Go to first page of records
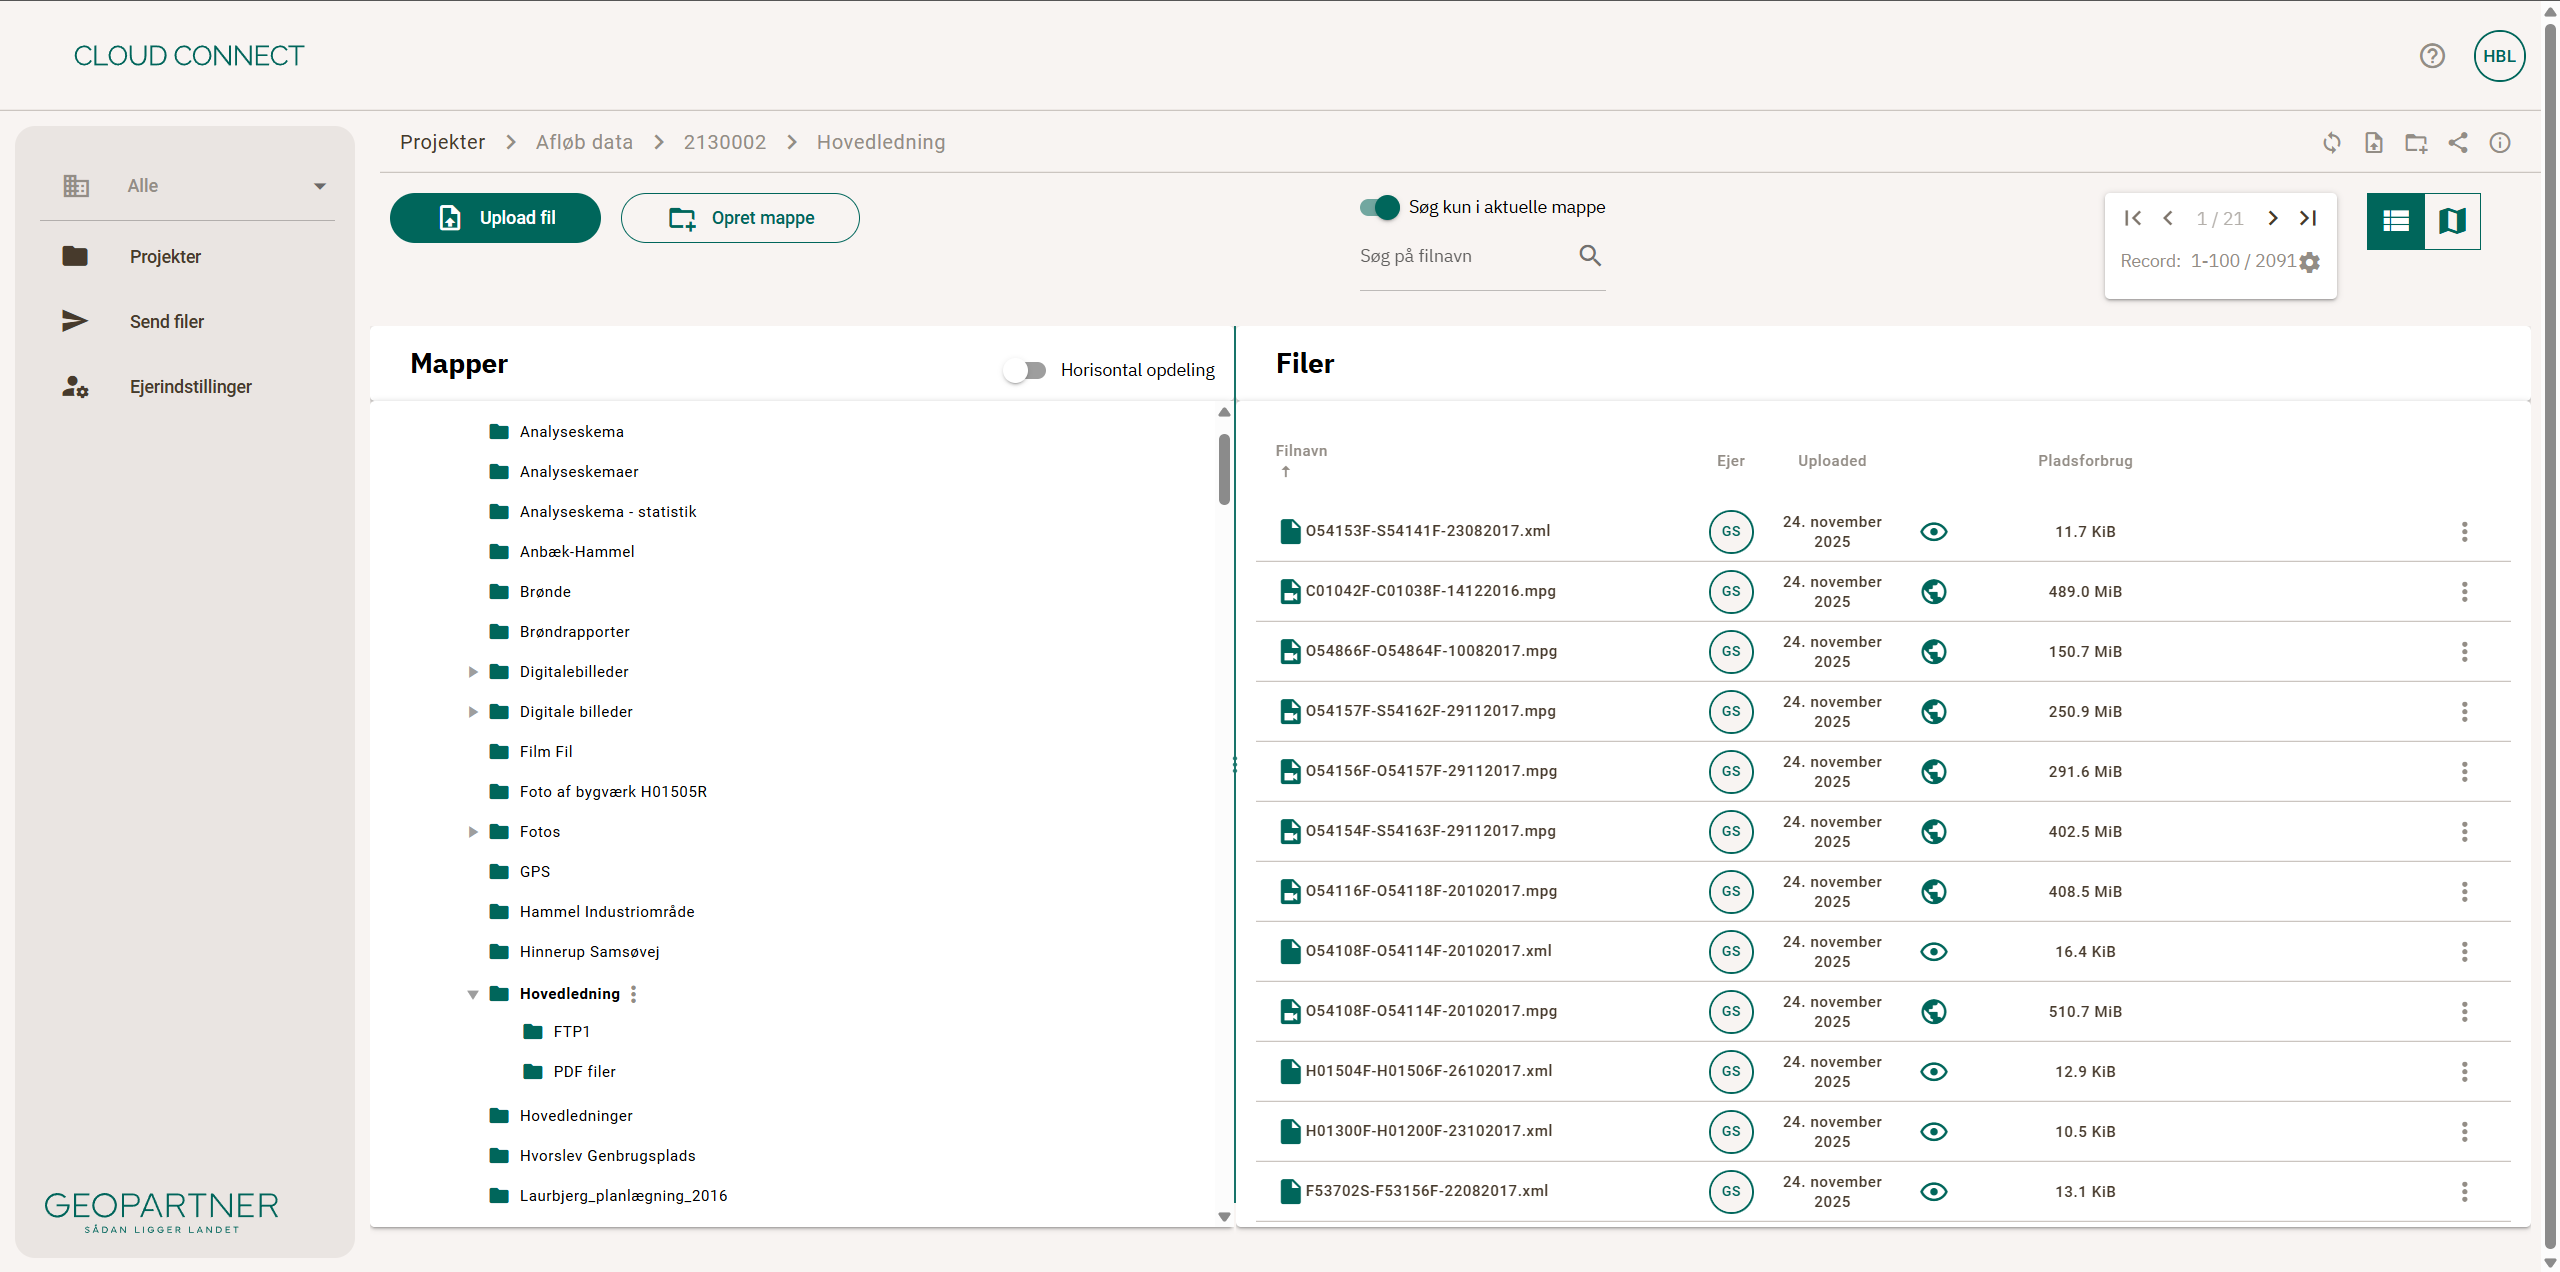 point(2133,218)
